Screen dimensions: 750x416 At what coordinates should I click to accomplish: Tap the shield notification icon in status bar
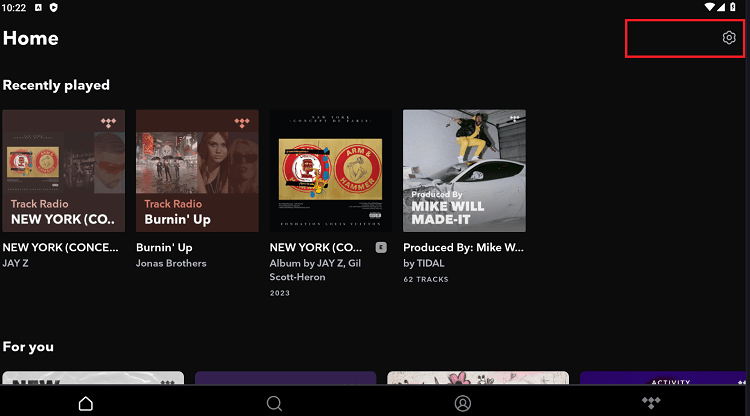tap(54, 7)
